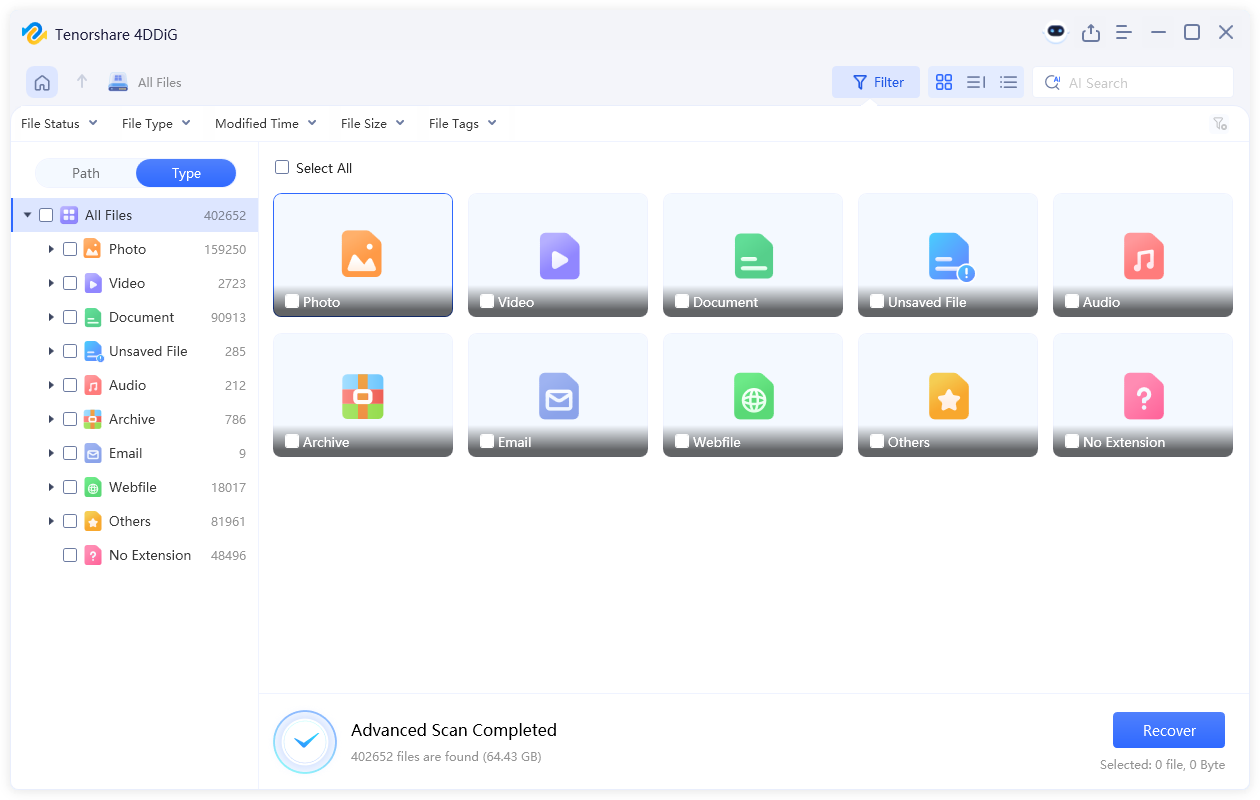Click the up-level navigation arrow
The height and width of the screenshot is (800, 1260).
pos(82,82)
